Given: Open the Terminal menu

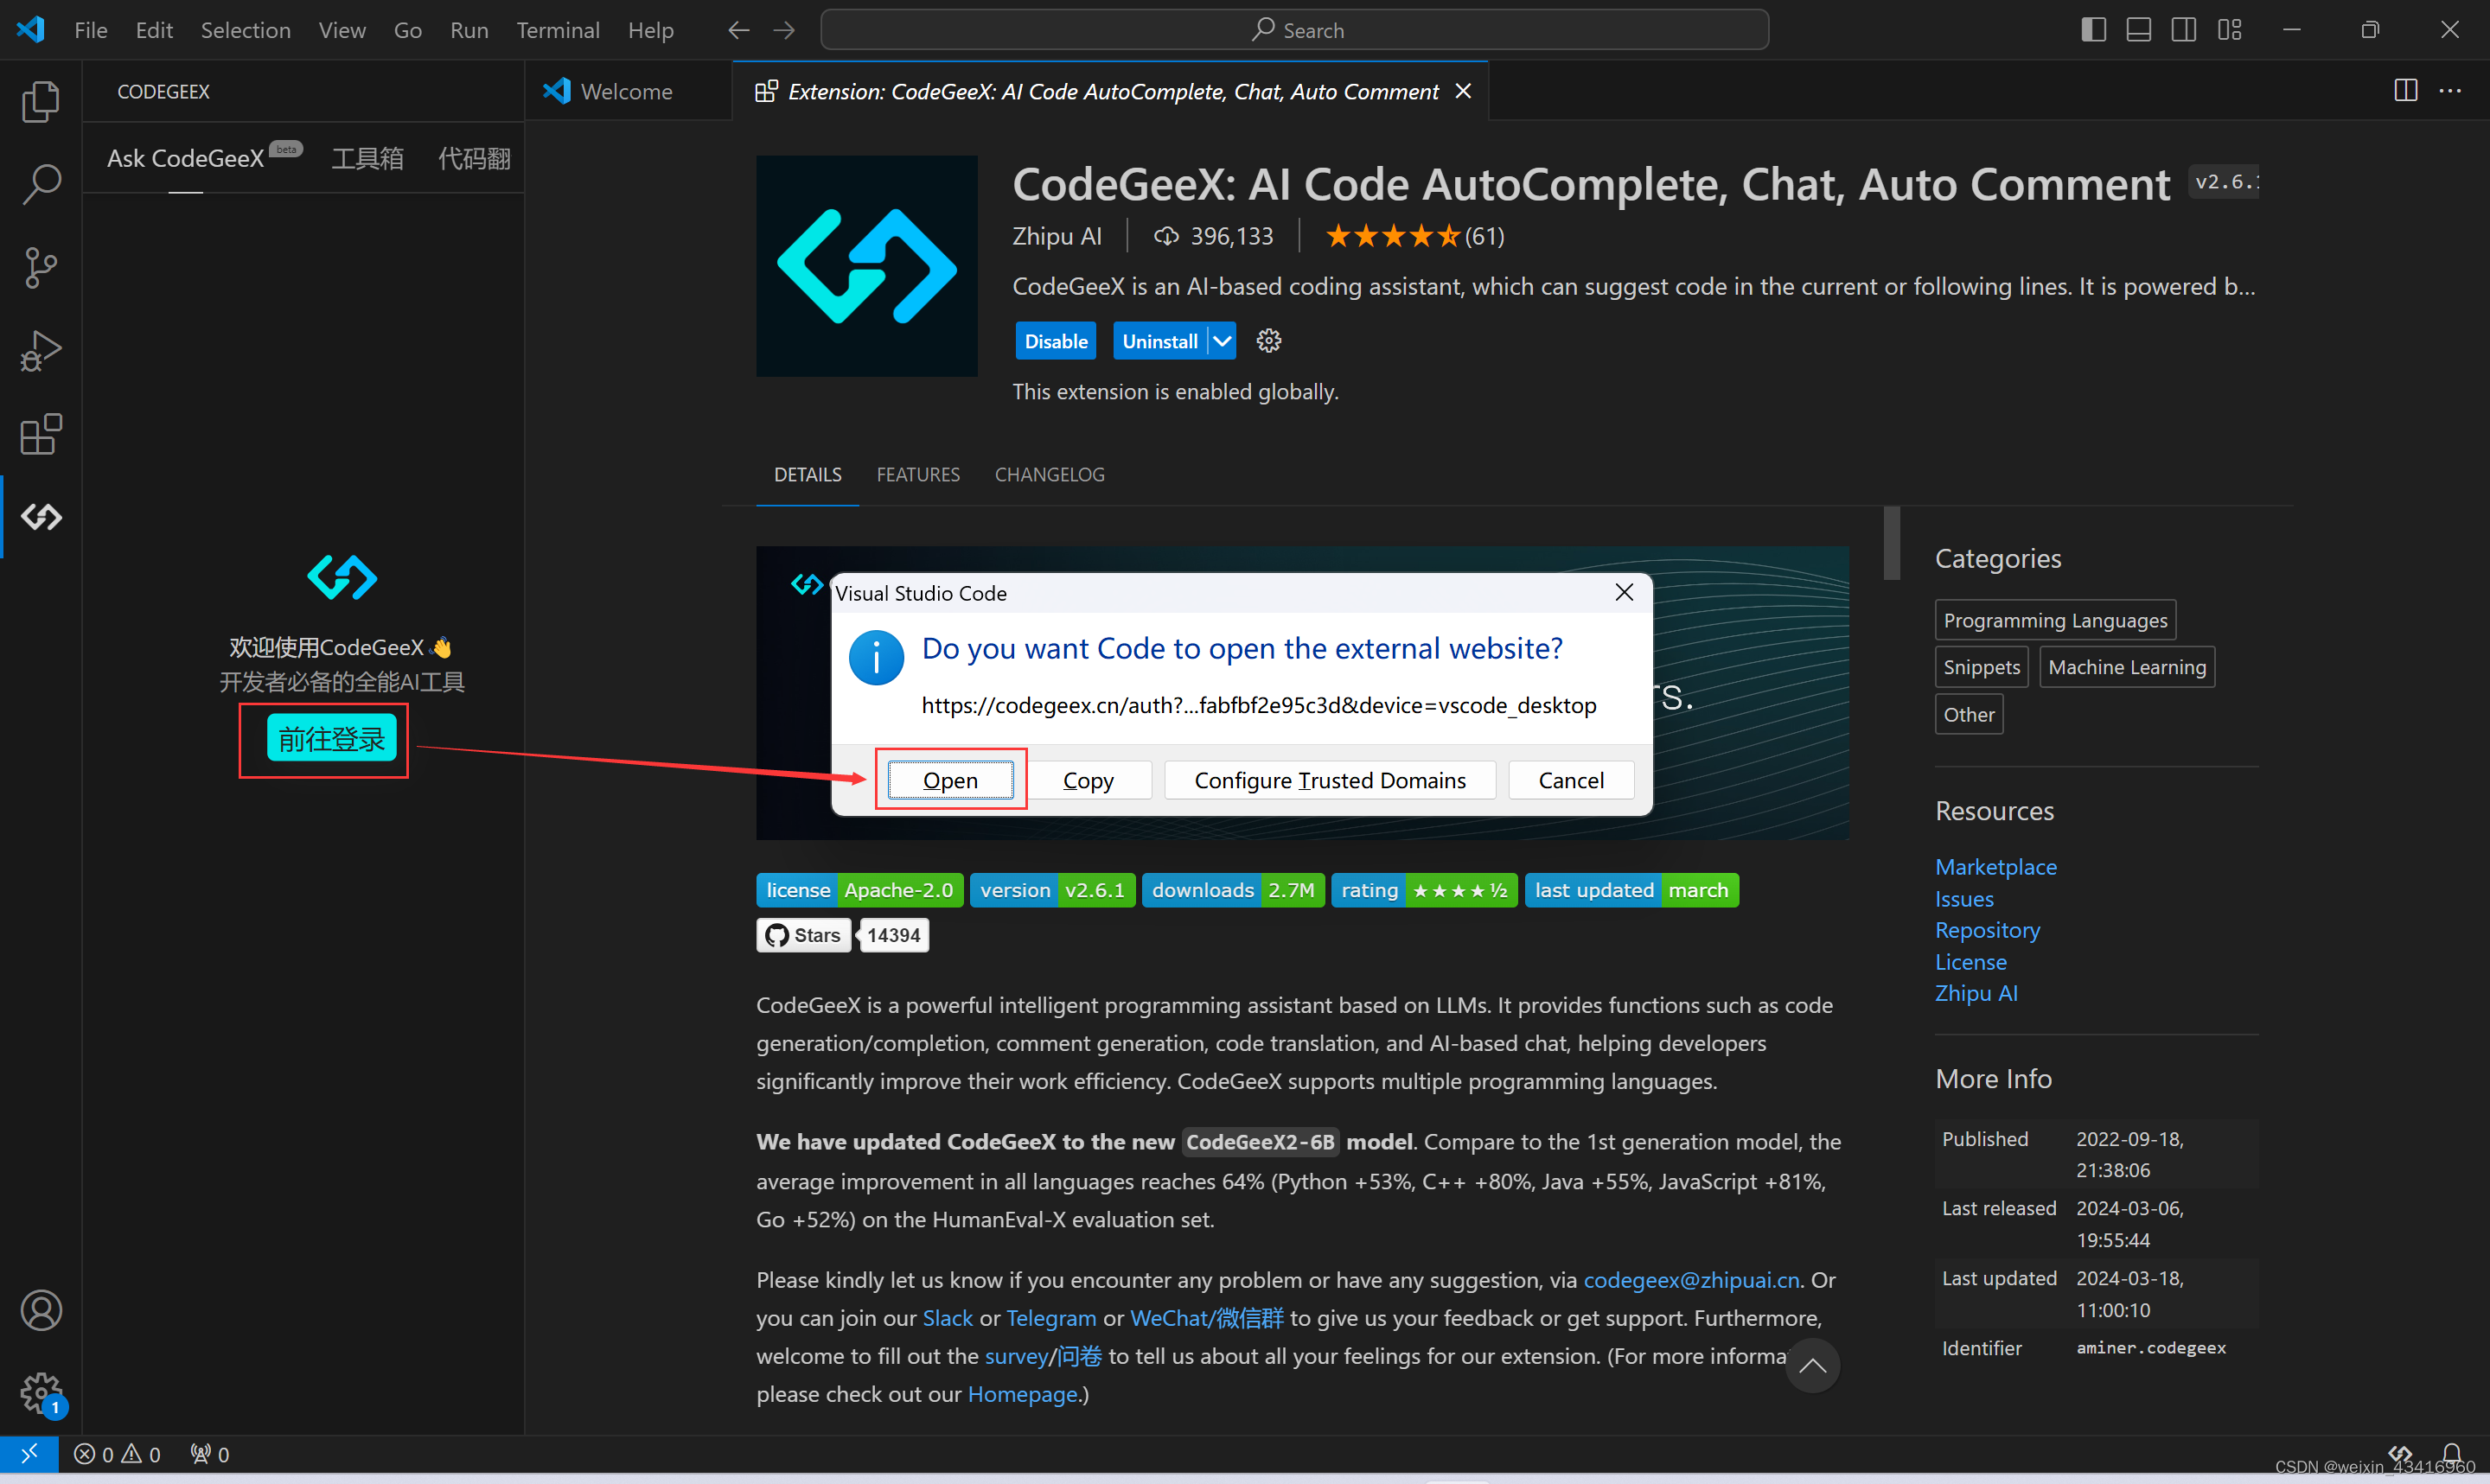Looking at the screenshot, I should click(x=557, y=30).
